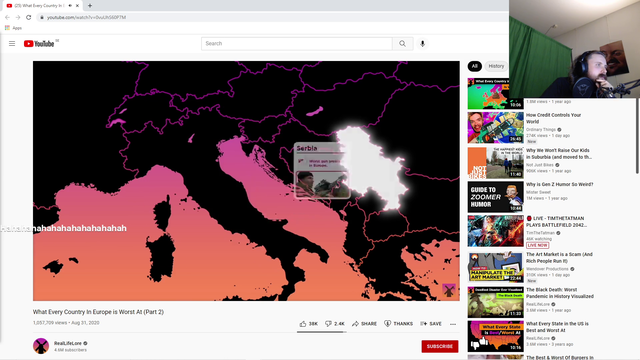
Task: Open Apps bookmark shortcut
Action: tap(13, 28)
